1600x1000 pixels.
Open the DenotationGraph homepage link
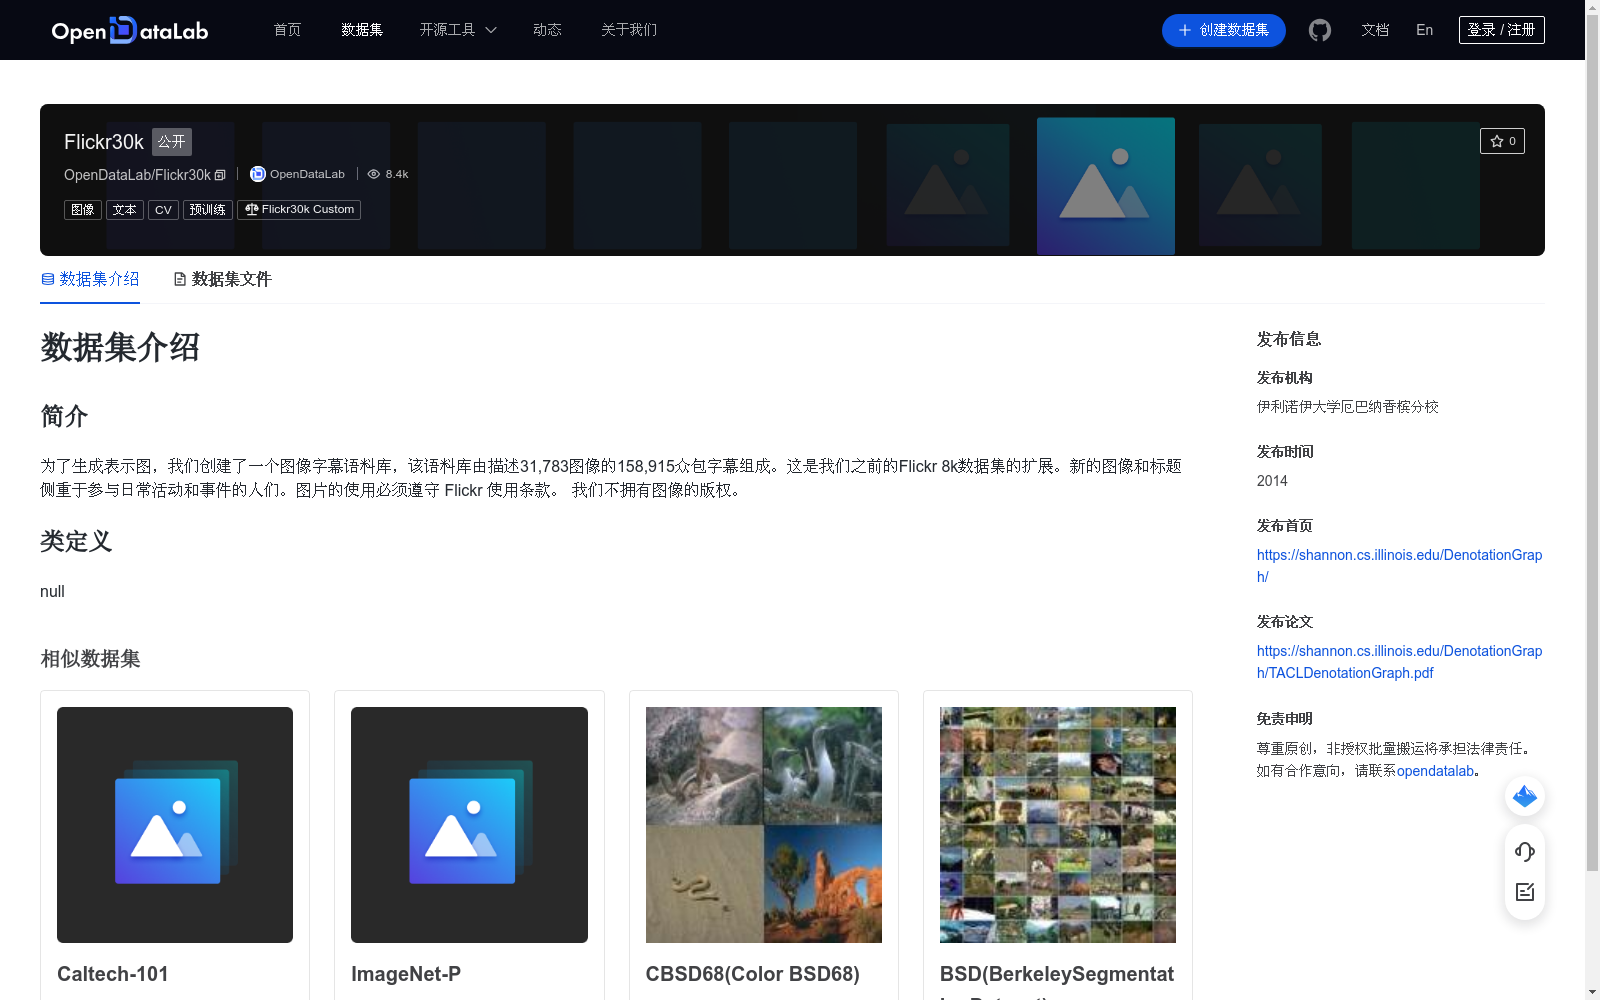pyautogui.click(x=1399, y=566)
